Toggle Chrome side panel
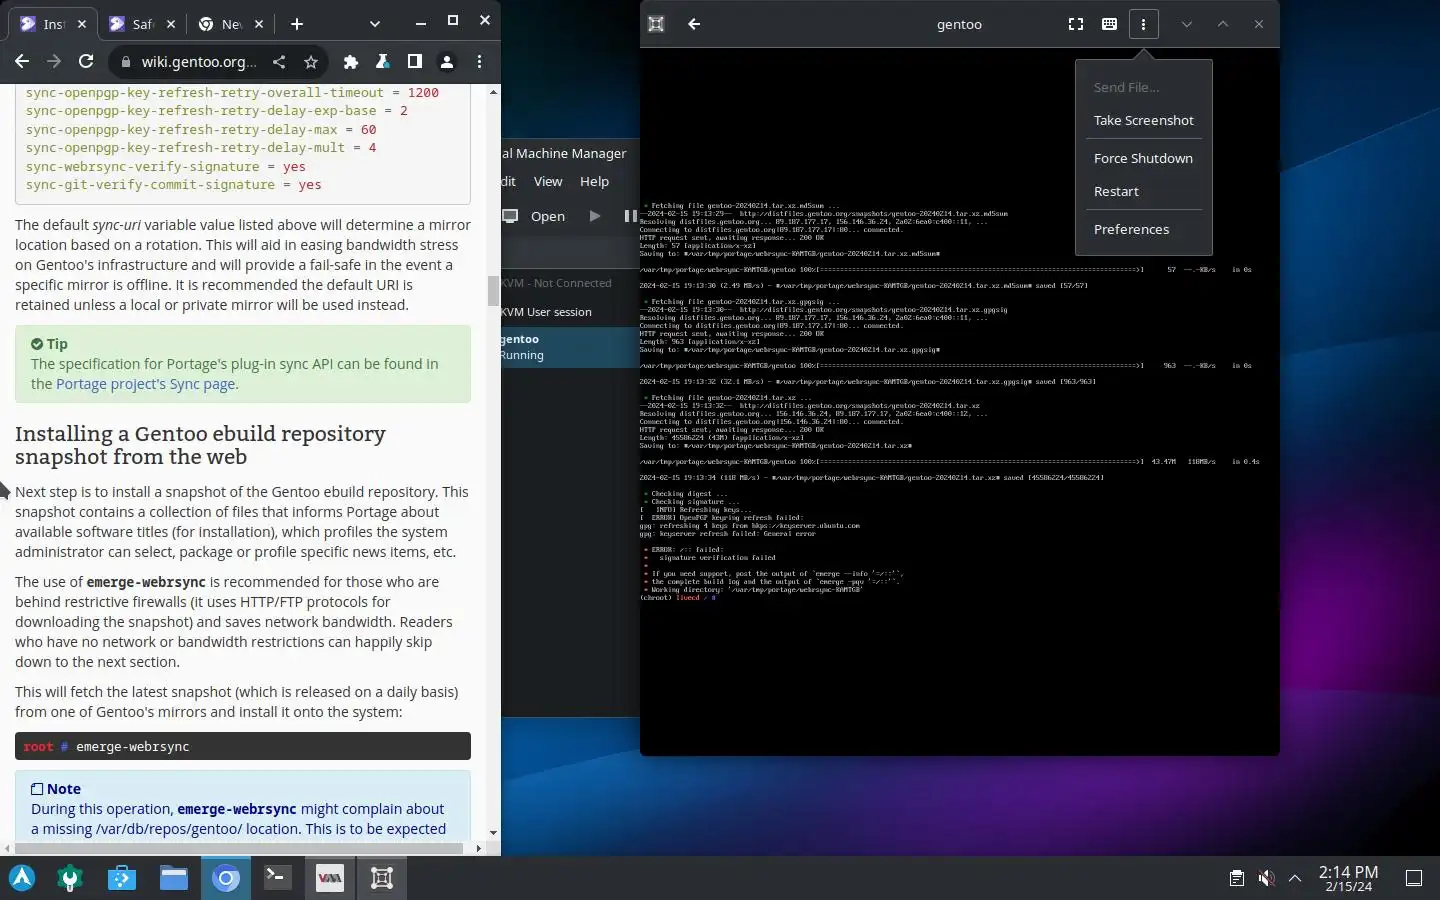 [414, 62]
